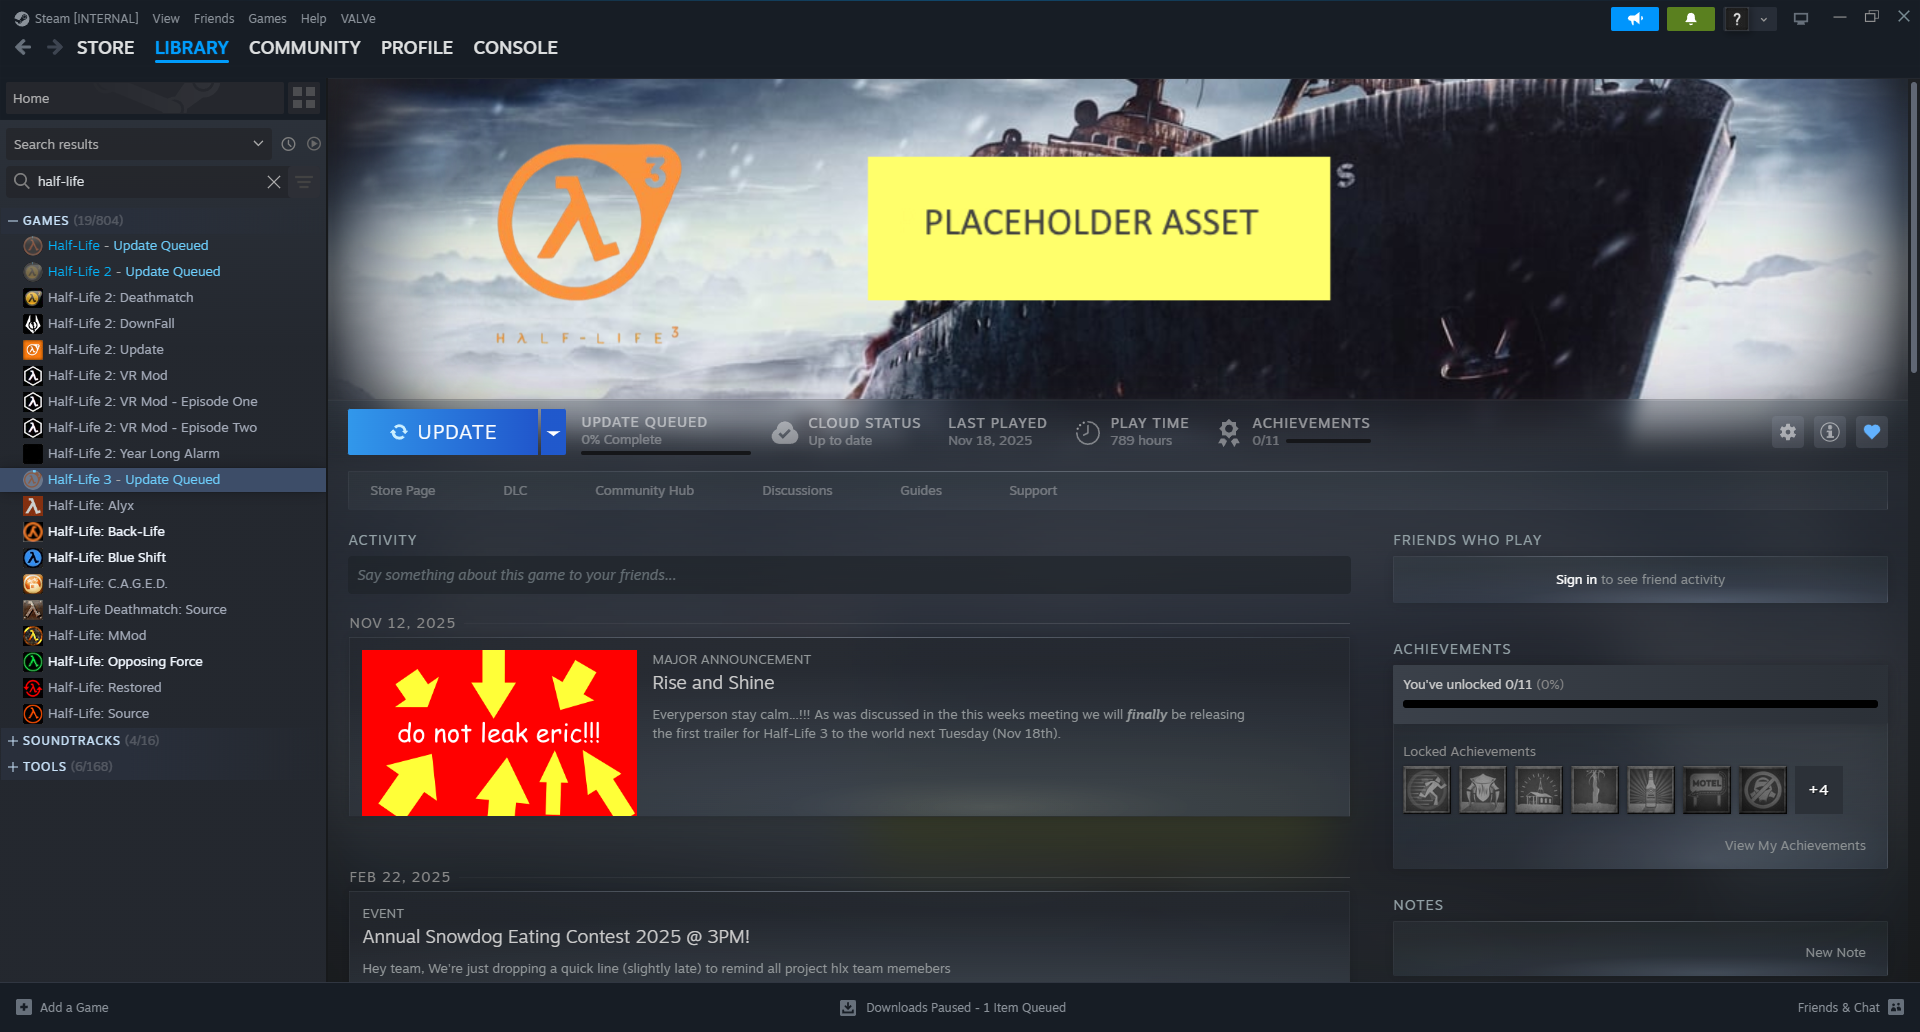Screen dimensions: 1920x1032
Task: Open the question mark help button
Action: 1737,19
